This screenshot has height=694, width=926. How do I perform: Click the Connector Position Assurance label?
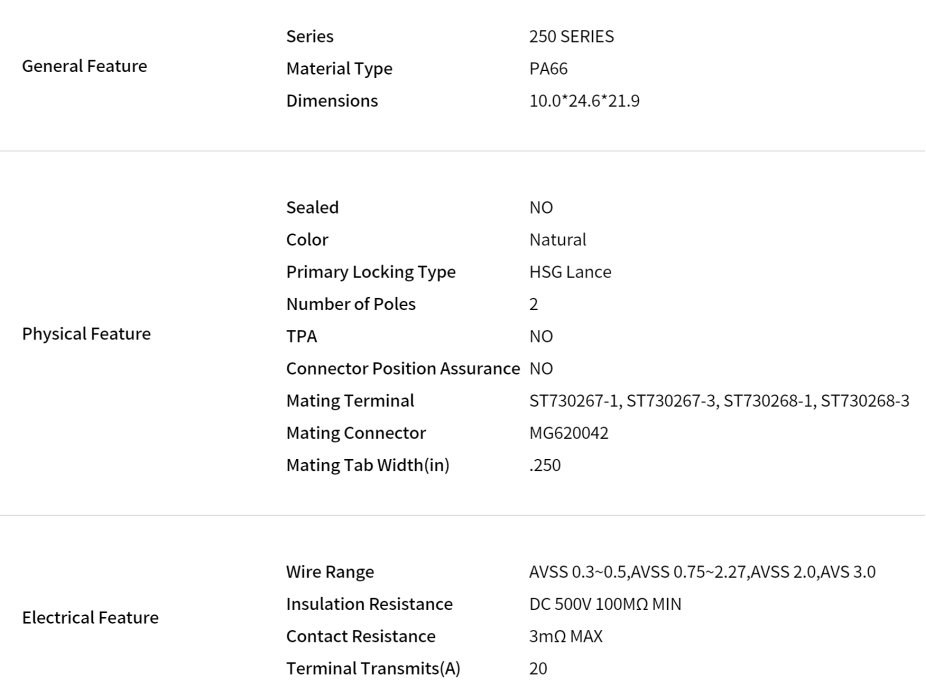click(x=403, y=369)
